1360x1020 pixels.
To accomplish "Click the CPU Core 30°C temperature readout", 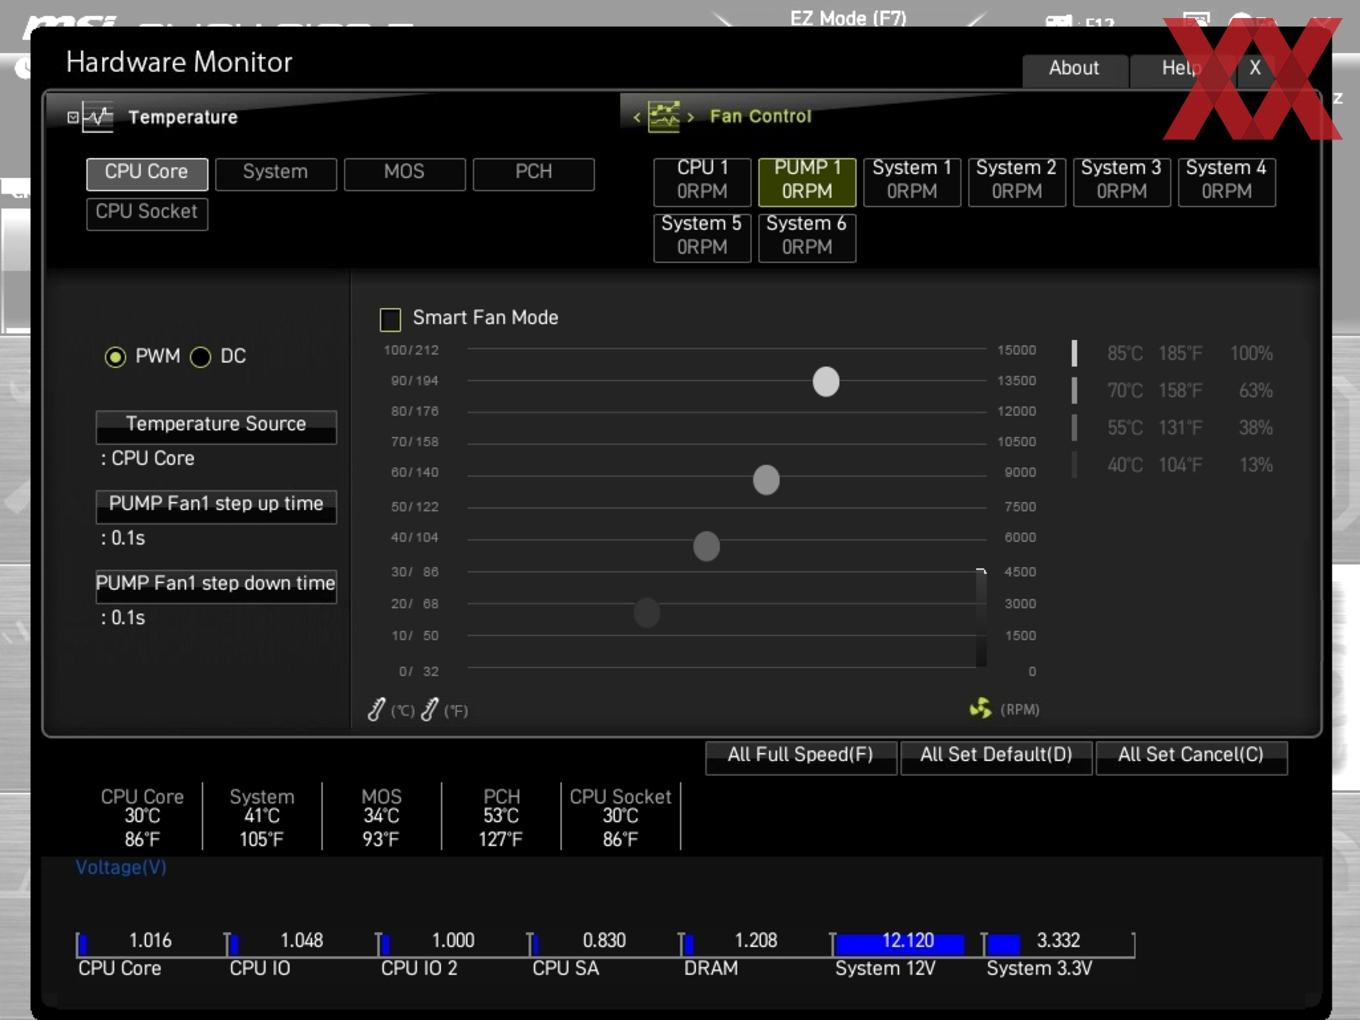I will click(x=142, y=817).
